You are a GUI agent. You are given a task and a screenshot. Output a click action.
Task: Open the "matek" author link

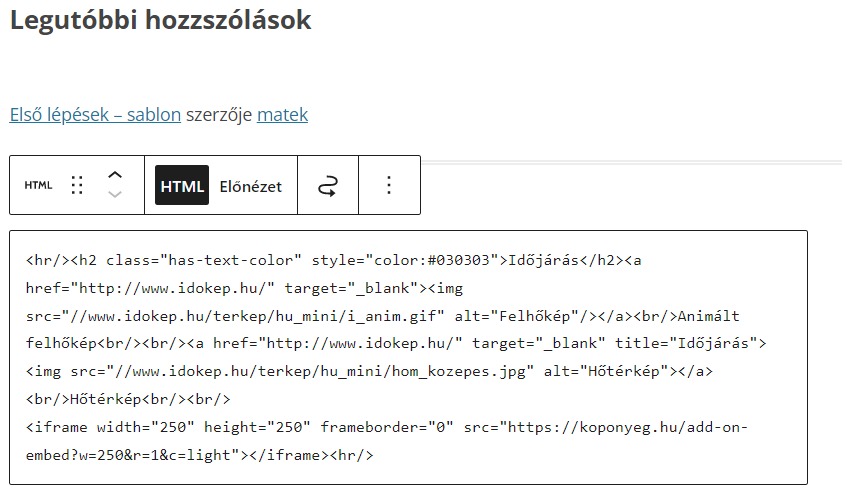(x=282, y=115)
